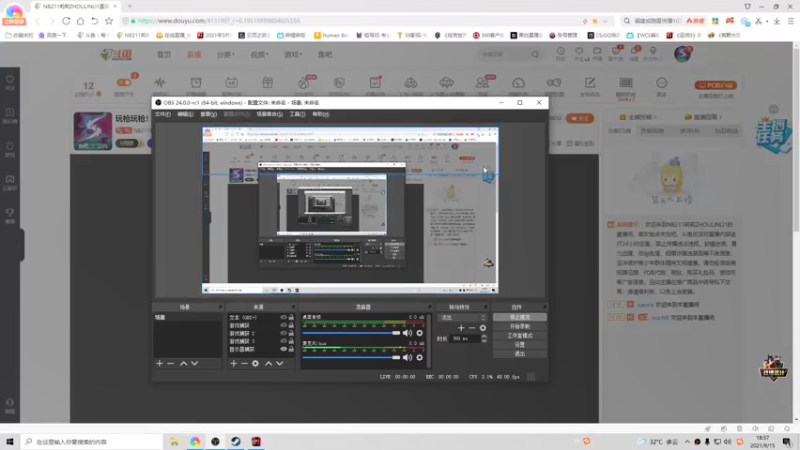Click 退出 exit button in OBS controls
This screenshot has width=800, height=450.
click(519, 354)
